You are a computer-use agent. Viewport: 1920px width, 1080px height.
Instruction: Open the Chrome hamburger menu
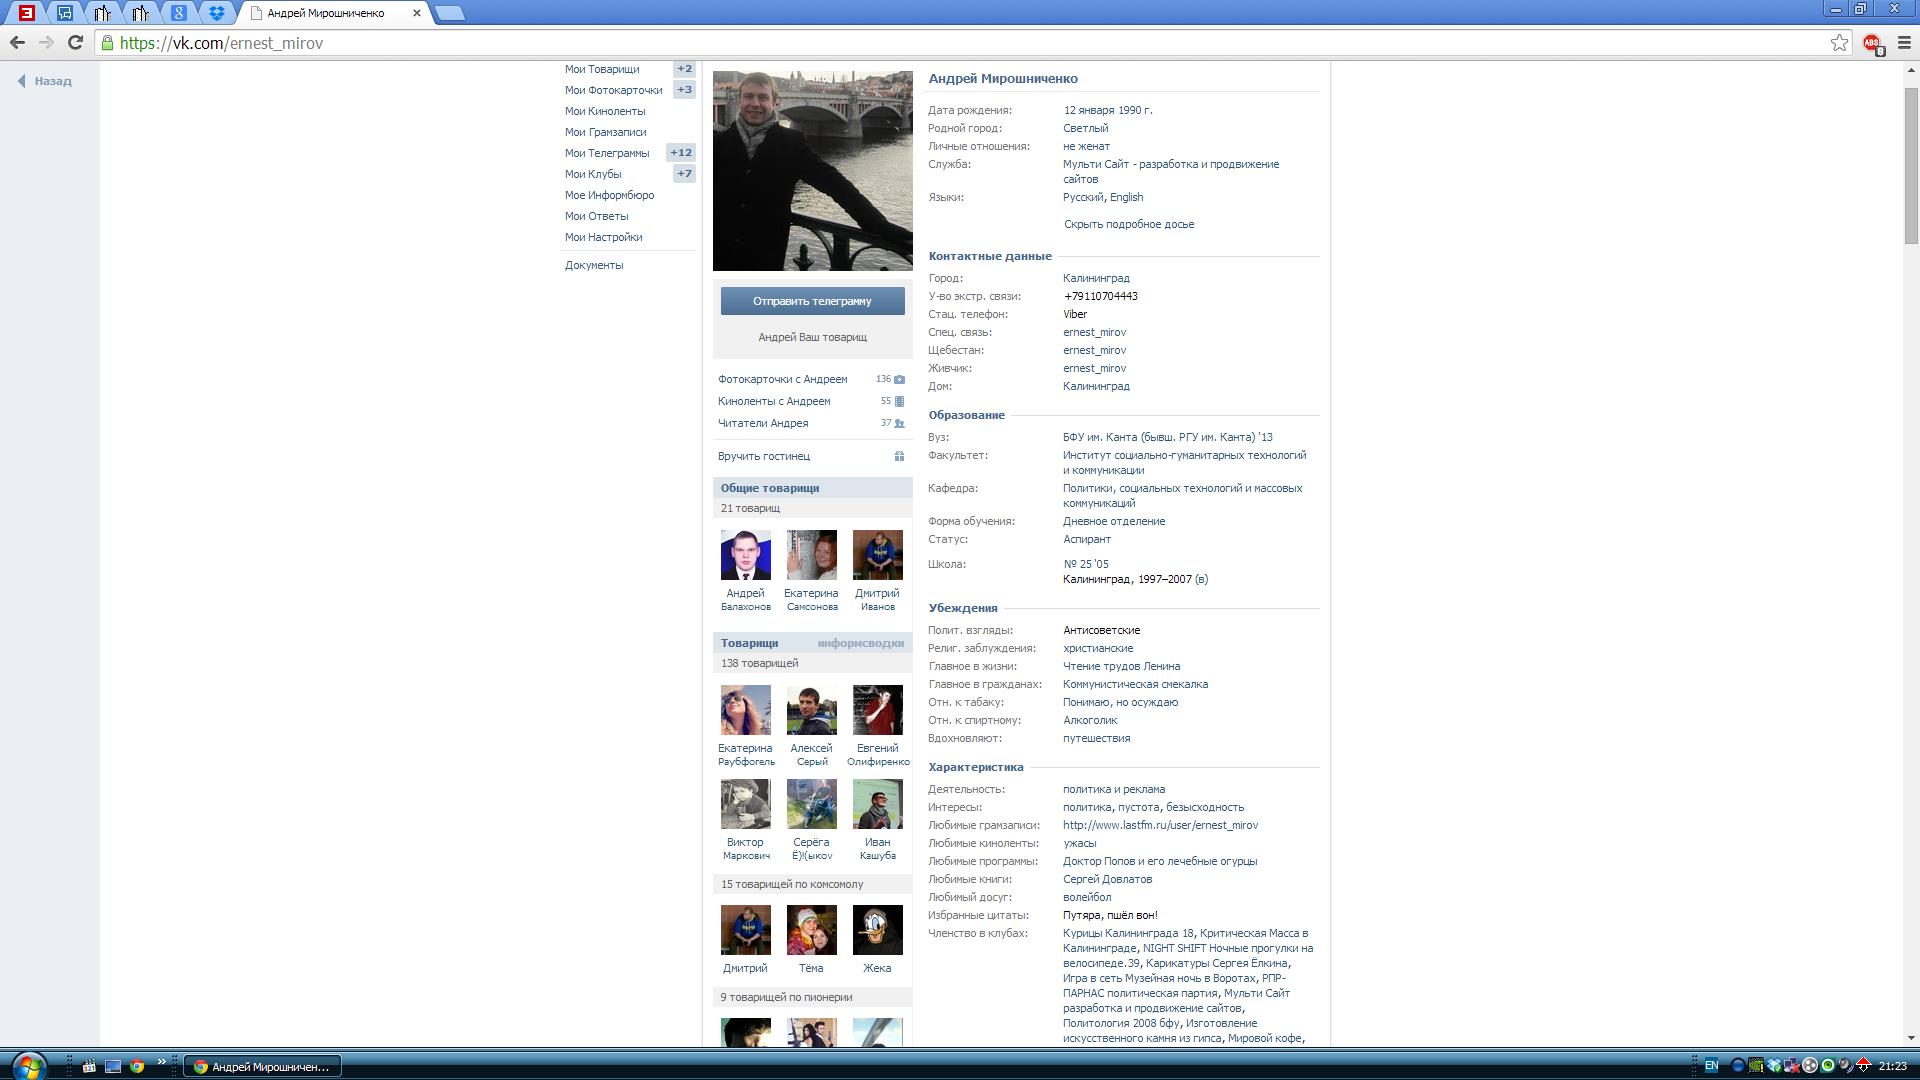coord(1904,43)
